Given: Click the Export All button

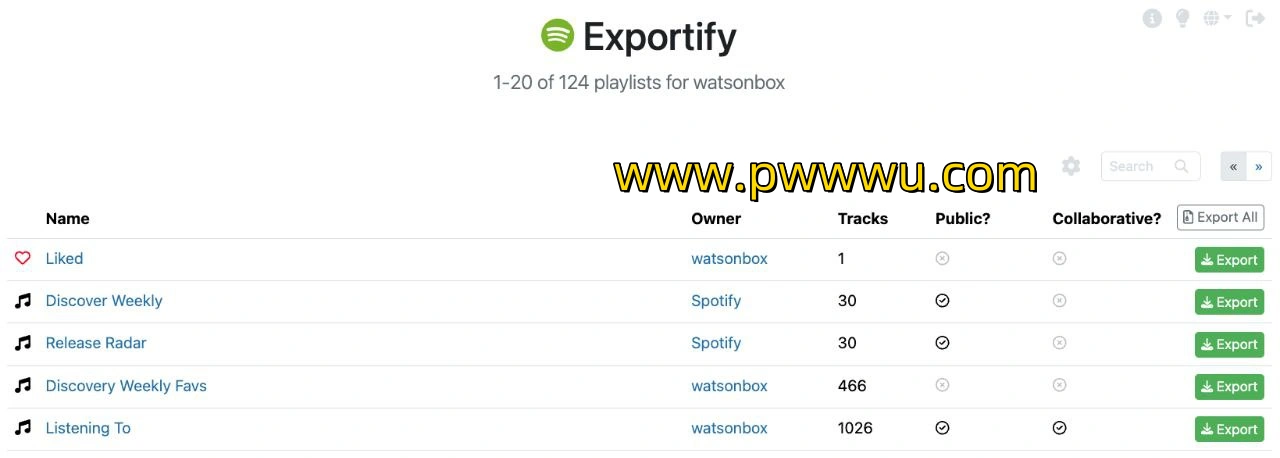Looking at the screenshot, I should pos(1220,217).
